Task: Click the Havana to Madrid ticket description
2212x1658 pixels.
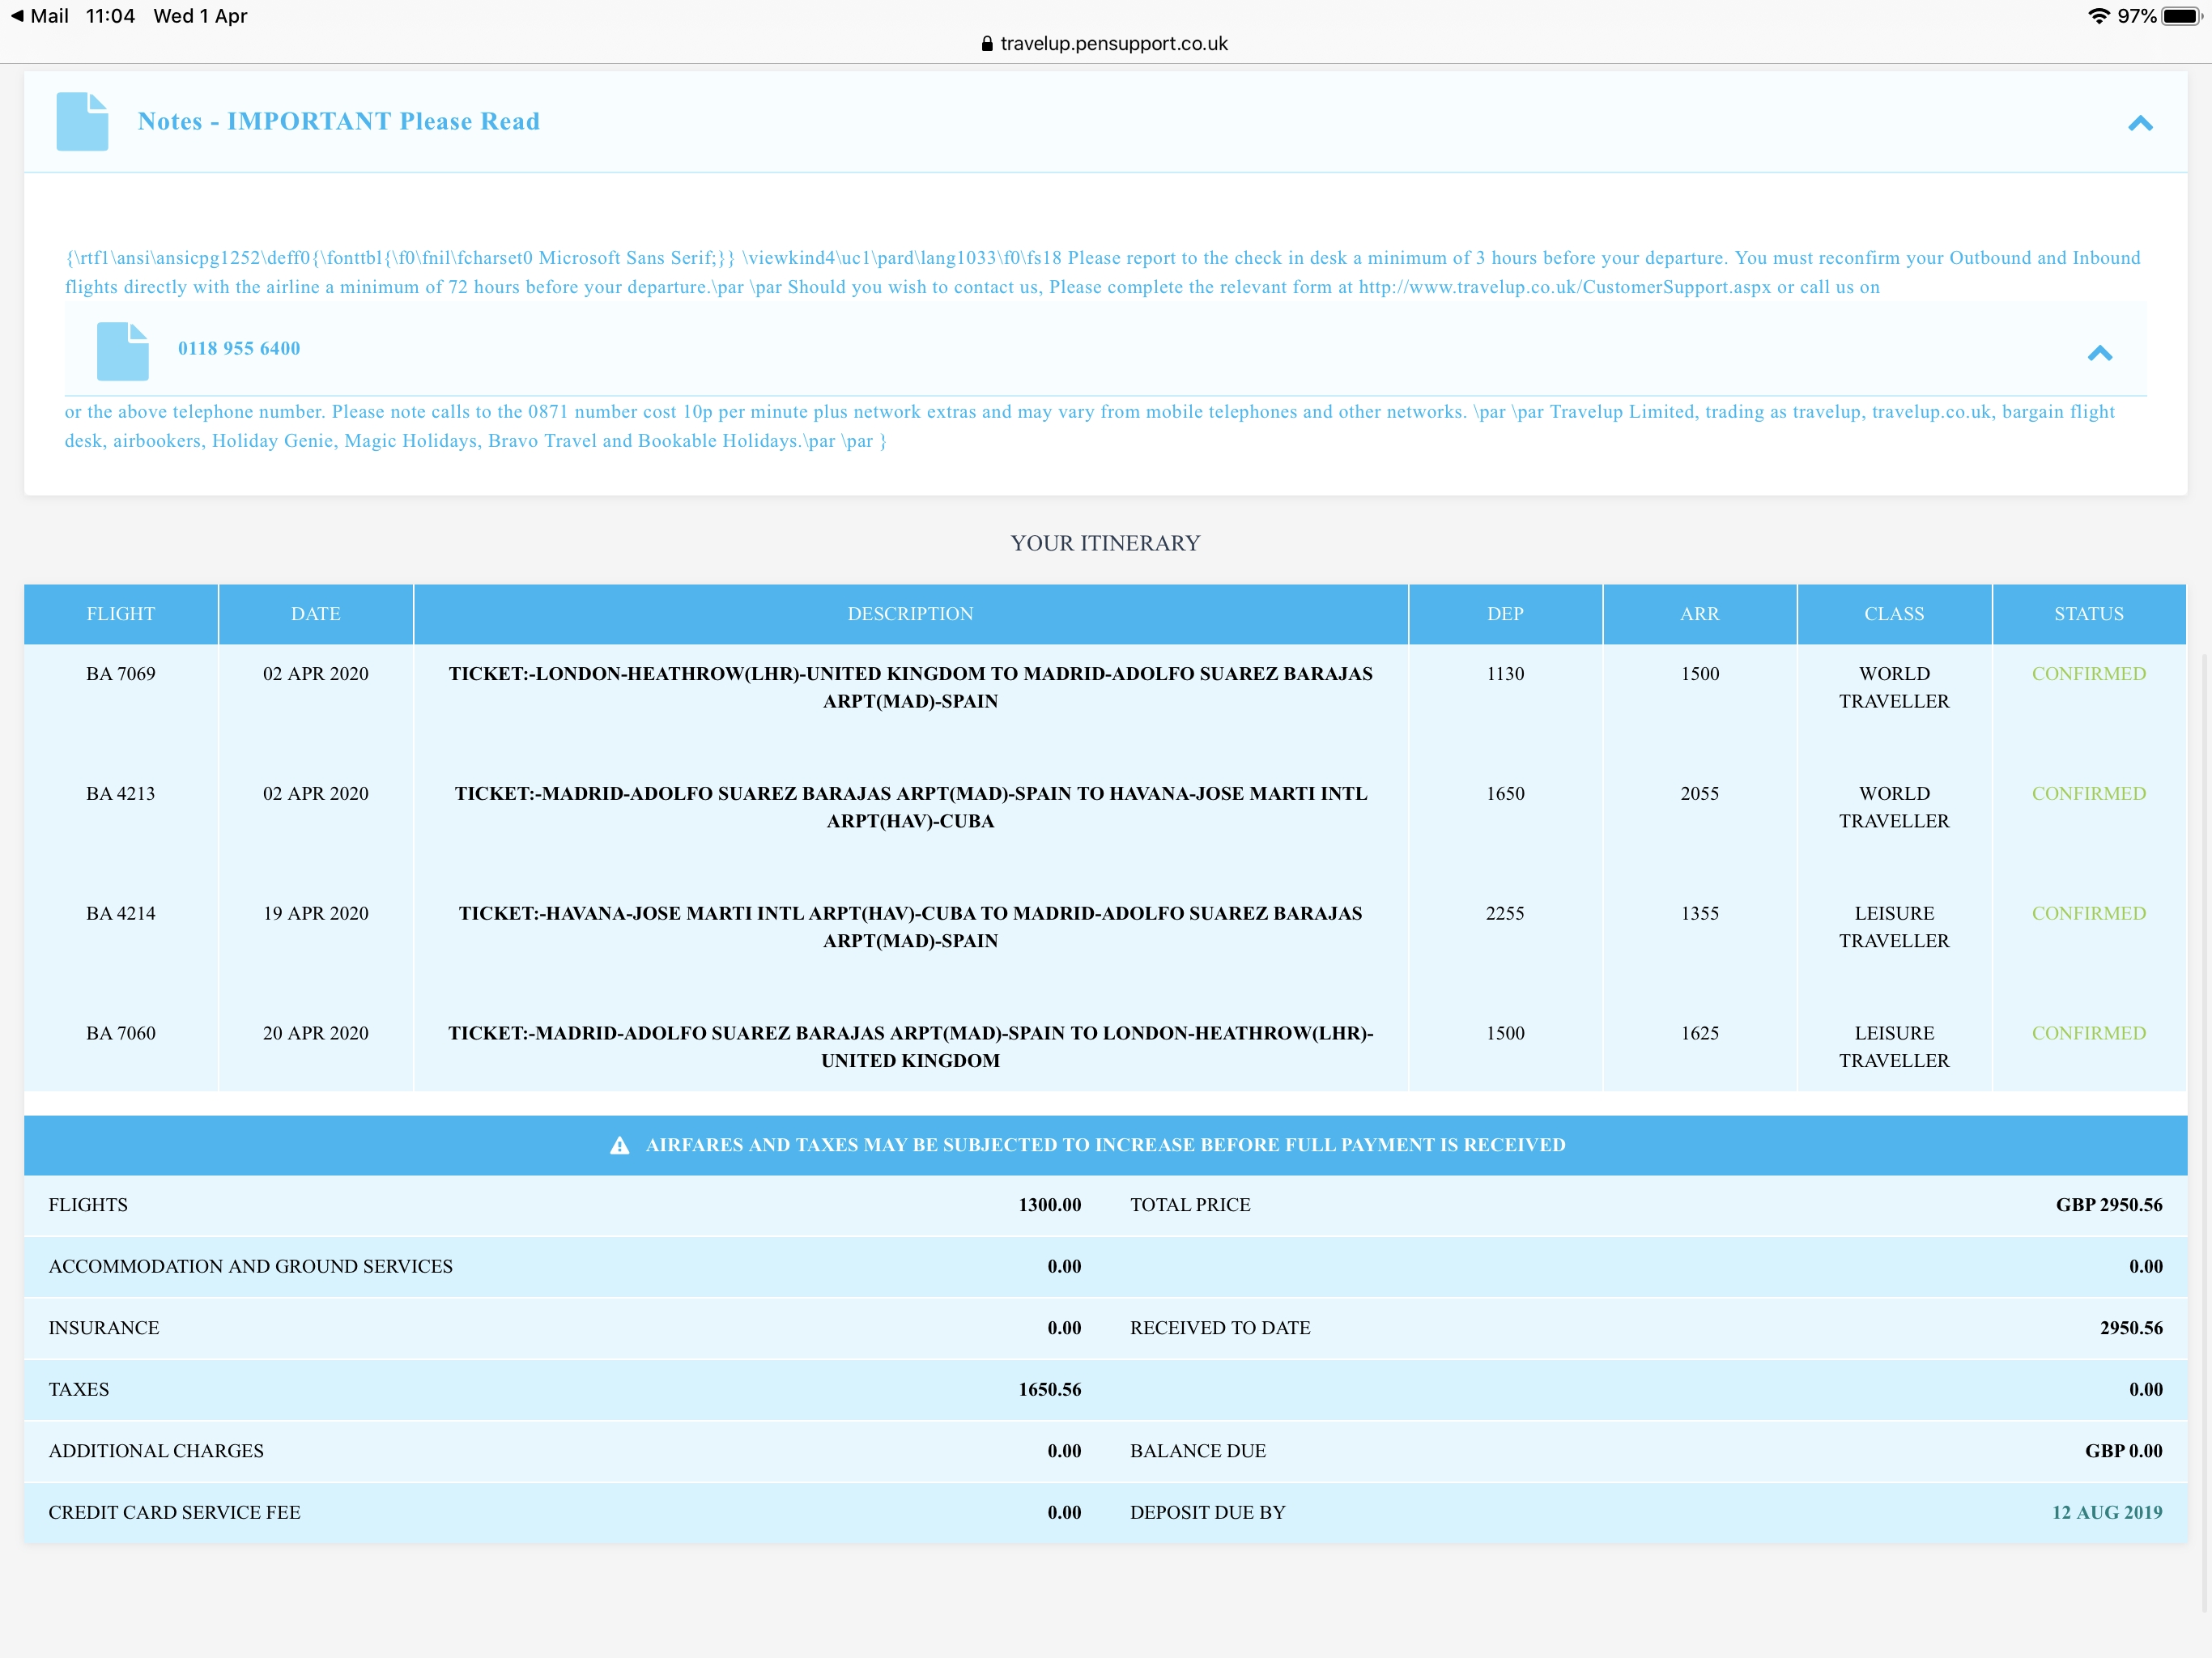Action: tap(910, 926)
